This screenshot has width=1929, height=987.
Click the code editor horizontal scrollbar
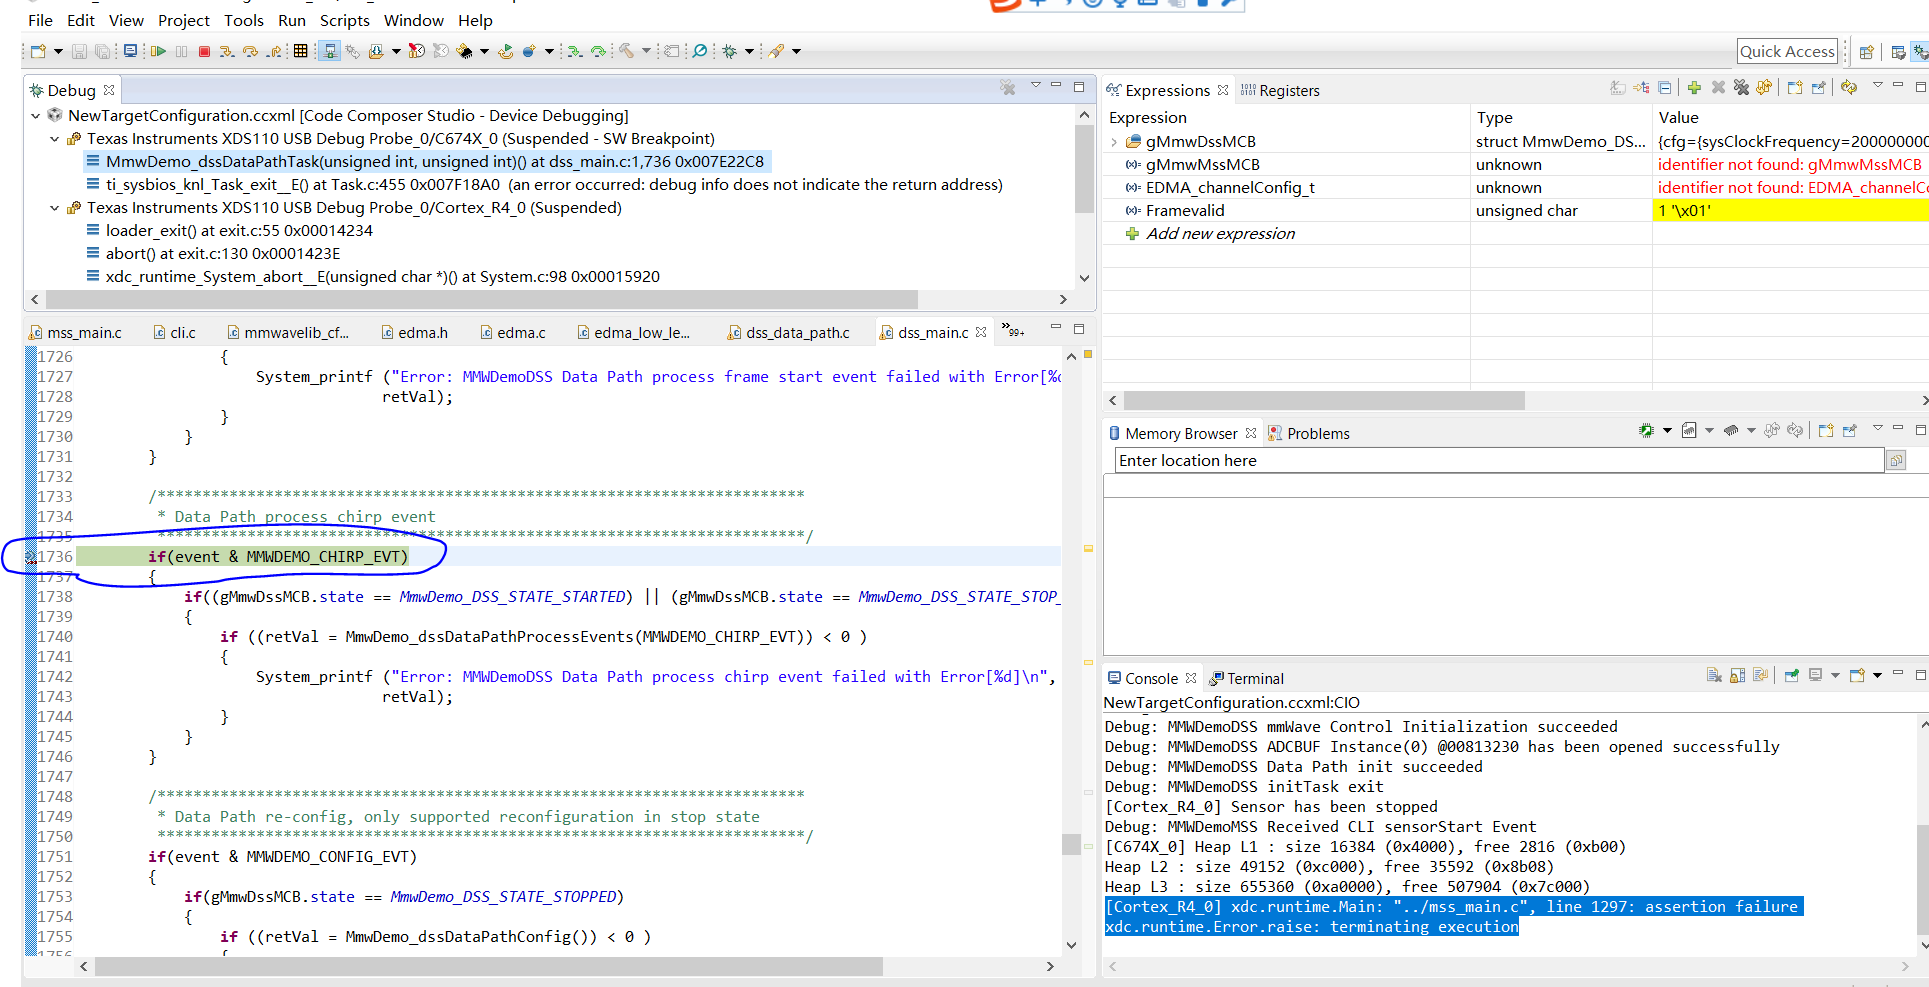coord(488,966)
